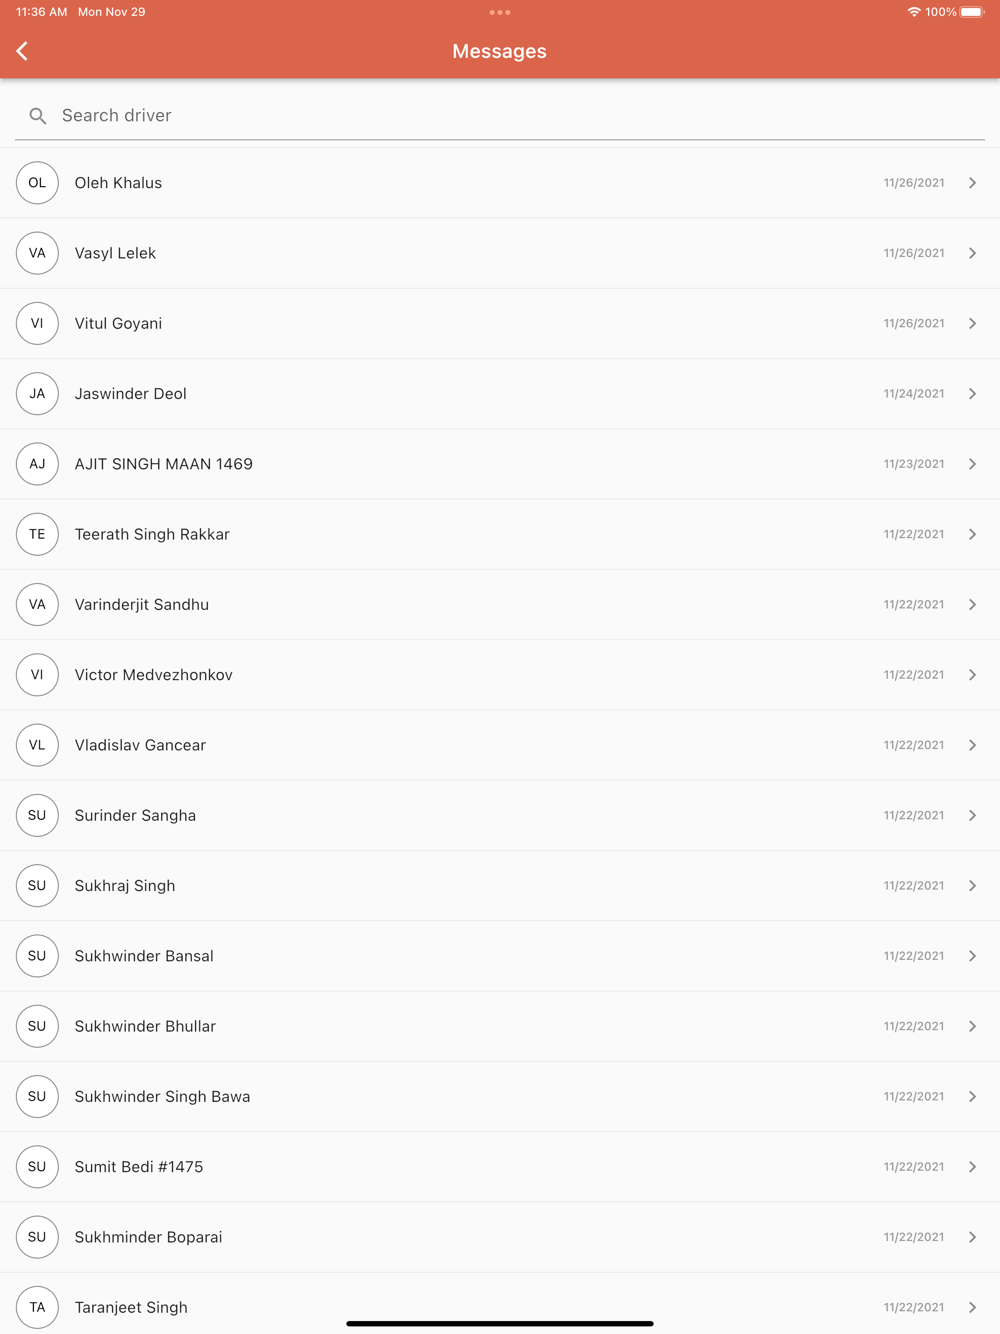Tap the TA avatar for Taranjeet Singh
The height and width of the screenshot is (1334, 1000).
[x=37, y=1307]
